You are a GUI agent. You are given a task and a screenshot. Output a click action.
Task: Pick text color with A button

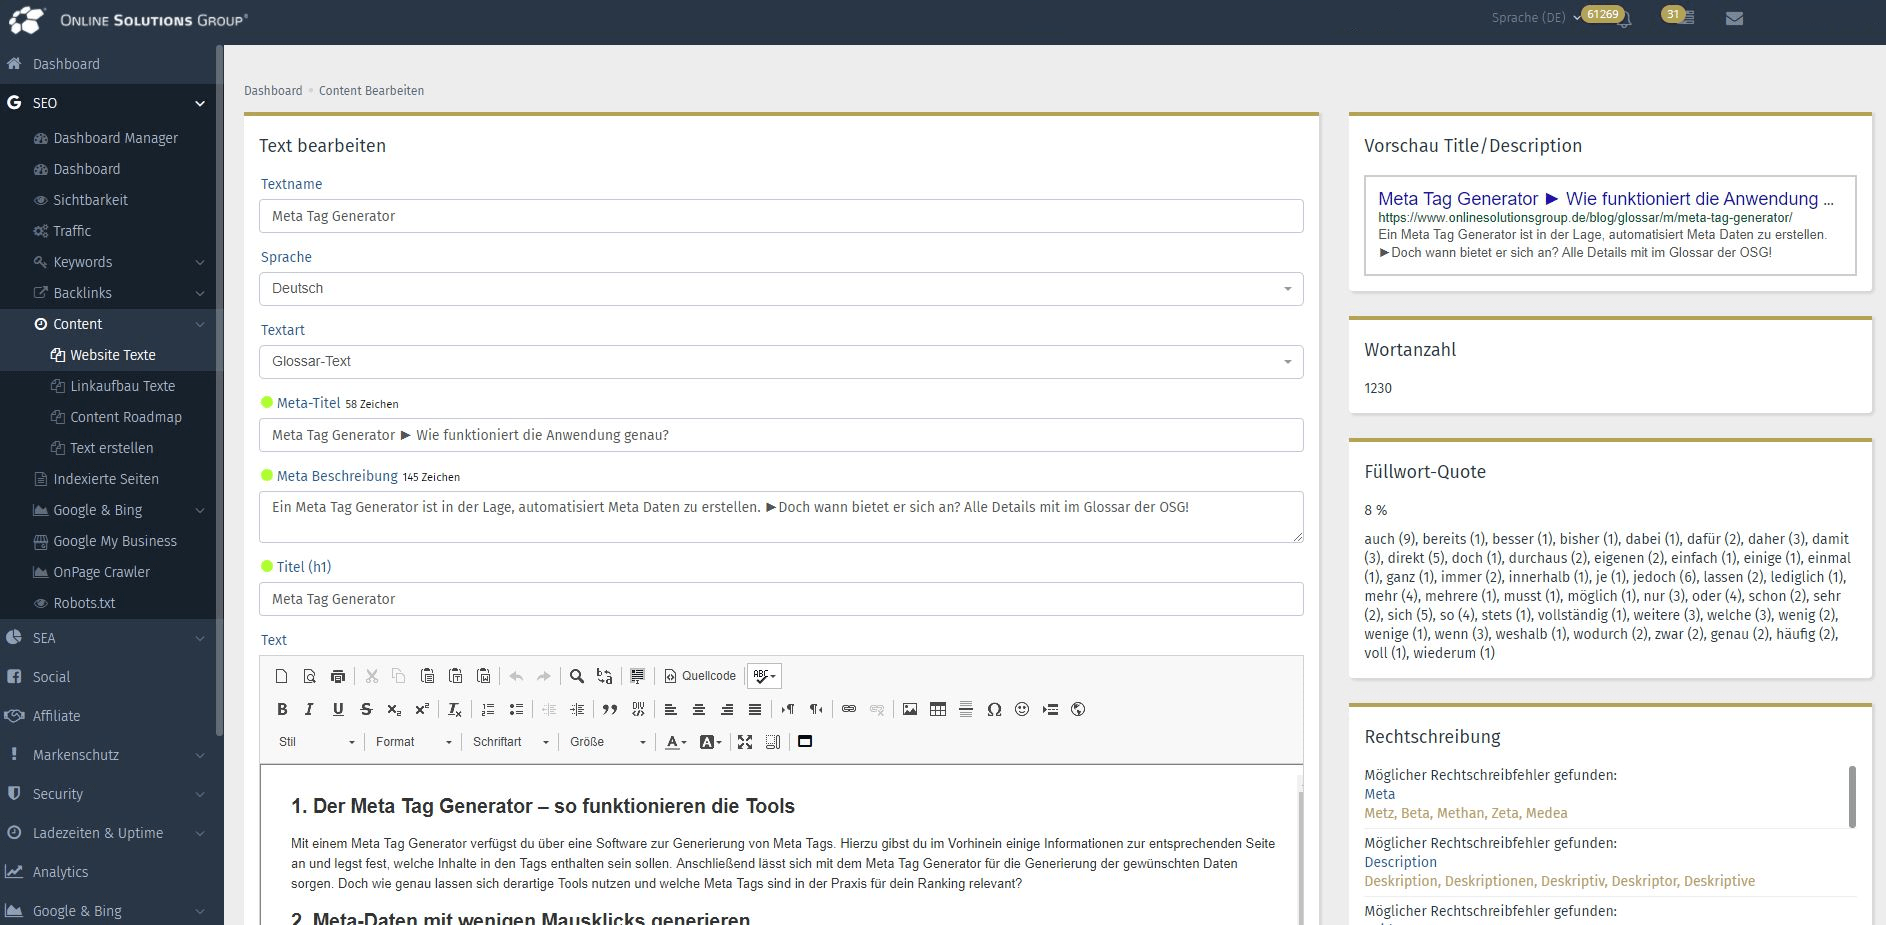676,742
